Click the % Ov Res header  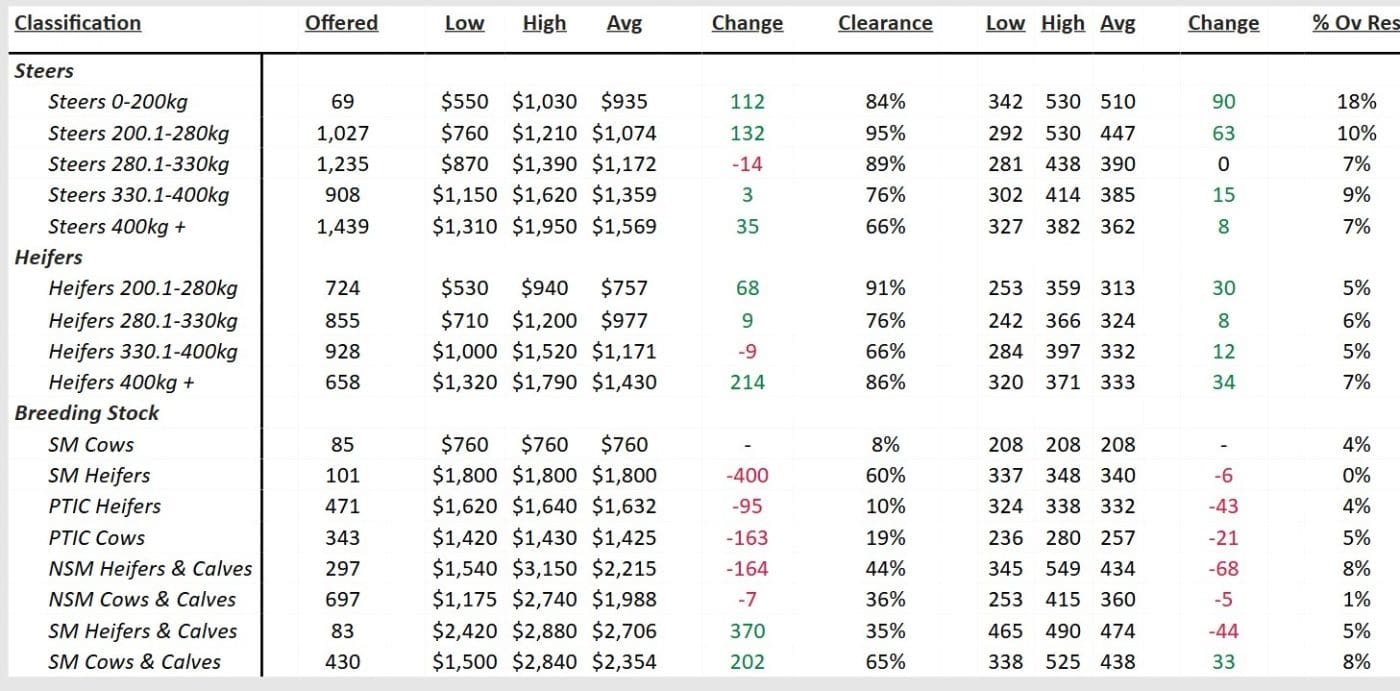click(x=1355, y=23)
